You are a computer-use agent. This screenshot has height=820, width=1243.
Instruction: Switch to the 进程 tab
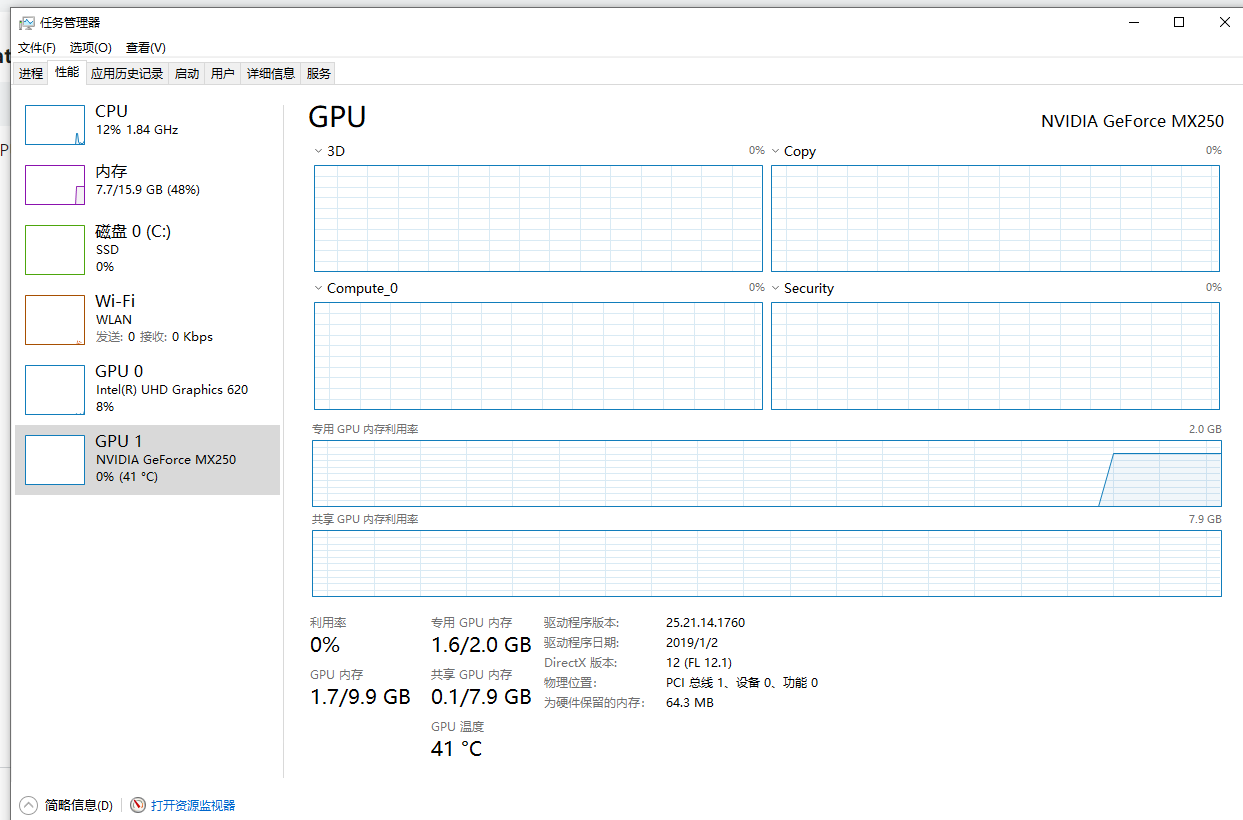pyautogui.click(x=31, y=73)
